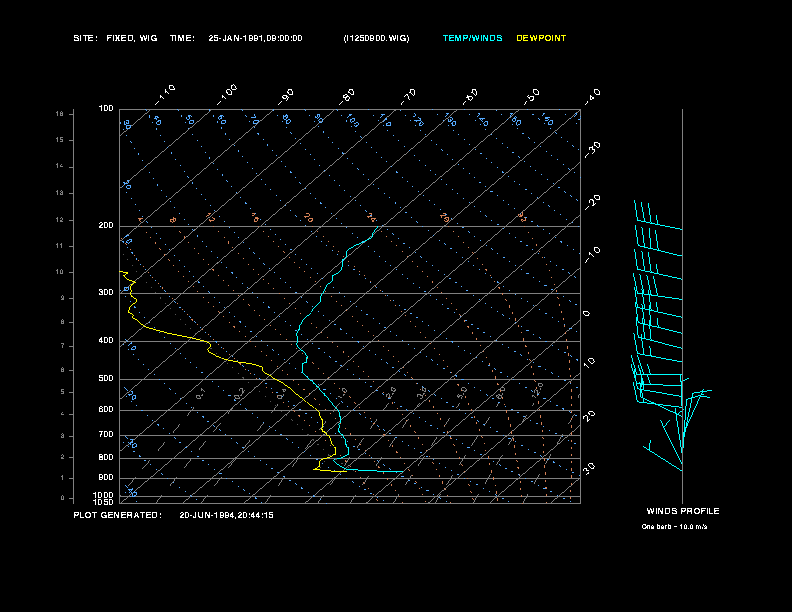Click the -30 temperature label on right edge
The width and height of the screenshot is (792, 612).
pos(592,149)
